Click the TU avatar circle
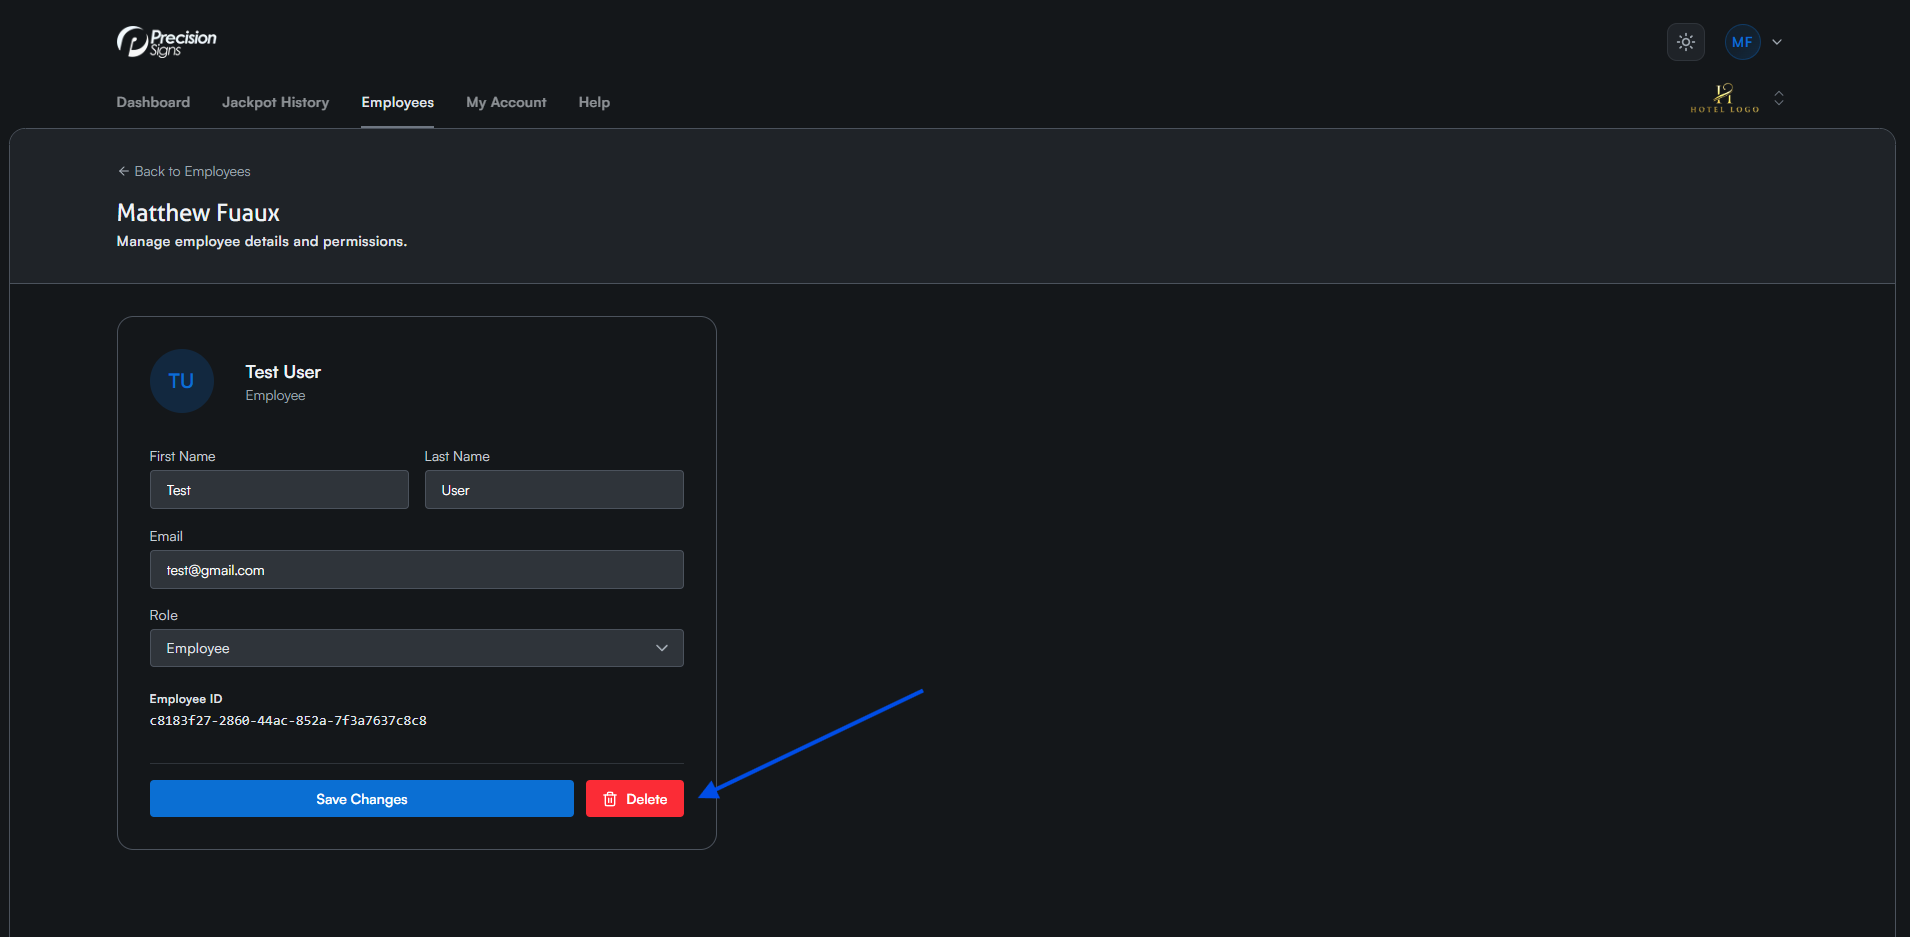 click(181, 381)
